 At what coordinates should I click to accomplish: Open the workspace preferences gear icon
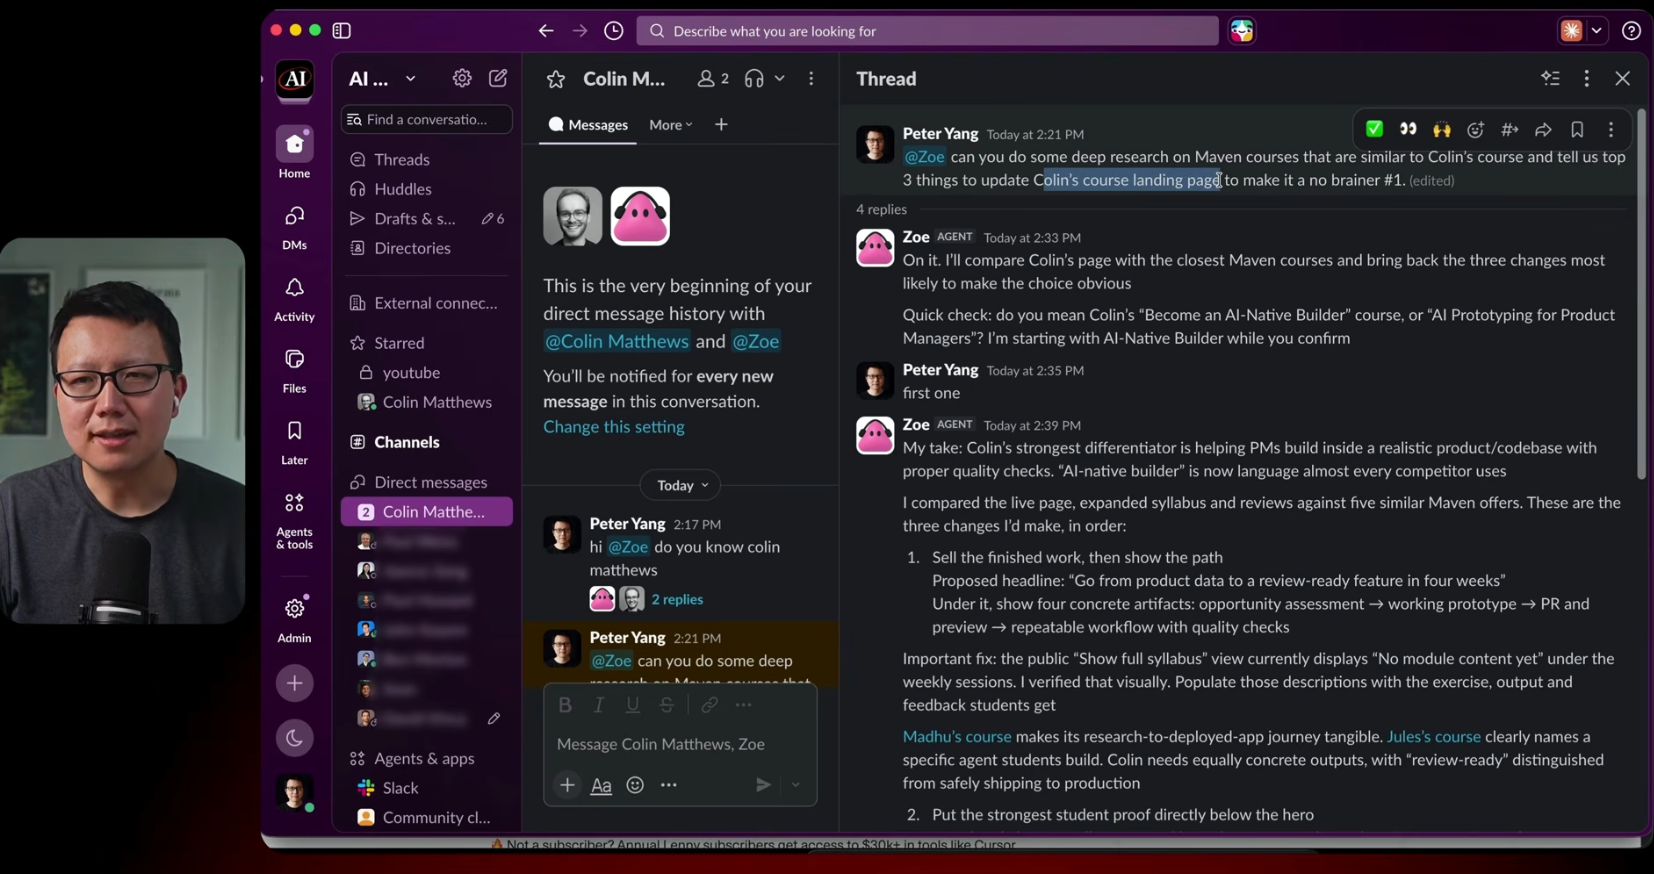(x=462, y=78)
